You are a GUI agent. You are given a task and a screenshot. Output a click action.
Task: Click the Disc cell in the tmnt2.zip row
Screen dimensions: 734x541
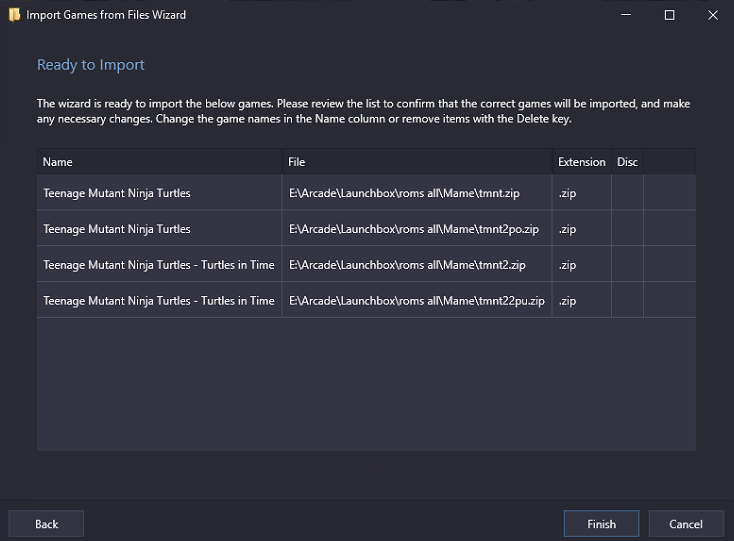(627, 265)
